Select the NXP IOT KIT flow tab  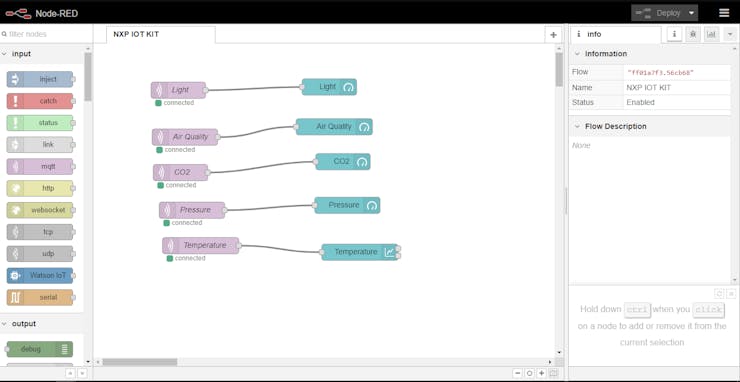(160, 34)
